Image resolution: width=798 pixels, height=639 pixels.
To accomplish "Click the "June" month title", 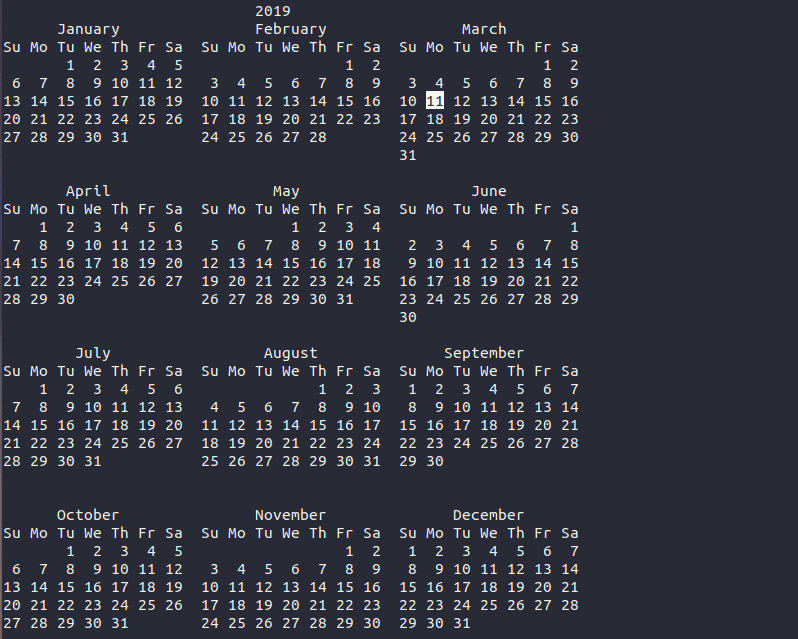I will [x=489, y=191].
